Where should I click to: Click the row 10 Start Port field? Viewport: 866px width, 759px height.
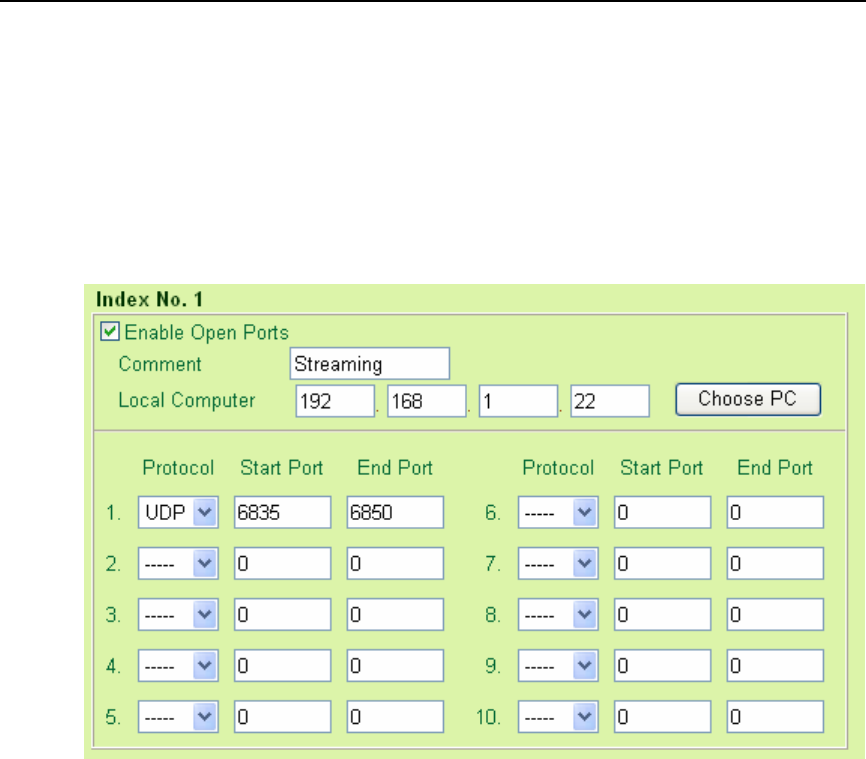coord(662,716)
